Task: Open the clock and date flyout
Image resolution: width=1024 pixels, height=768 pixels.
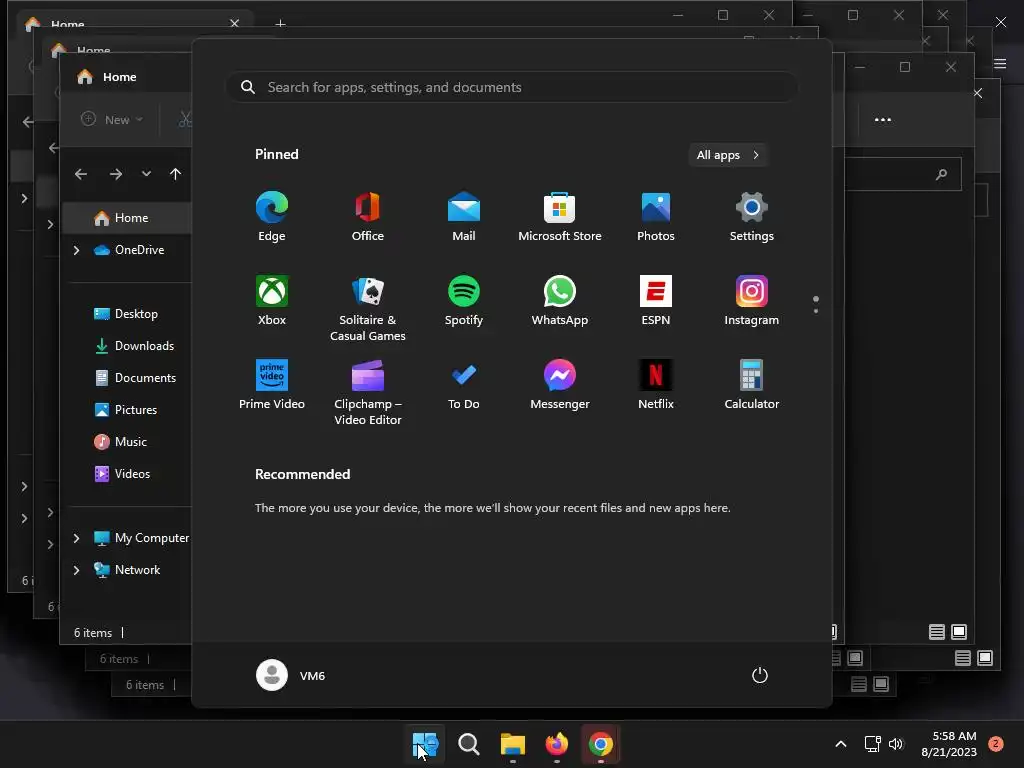Action: [949, 744]
